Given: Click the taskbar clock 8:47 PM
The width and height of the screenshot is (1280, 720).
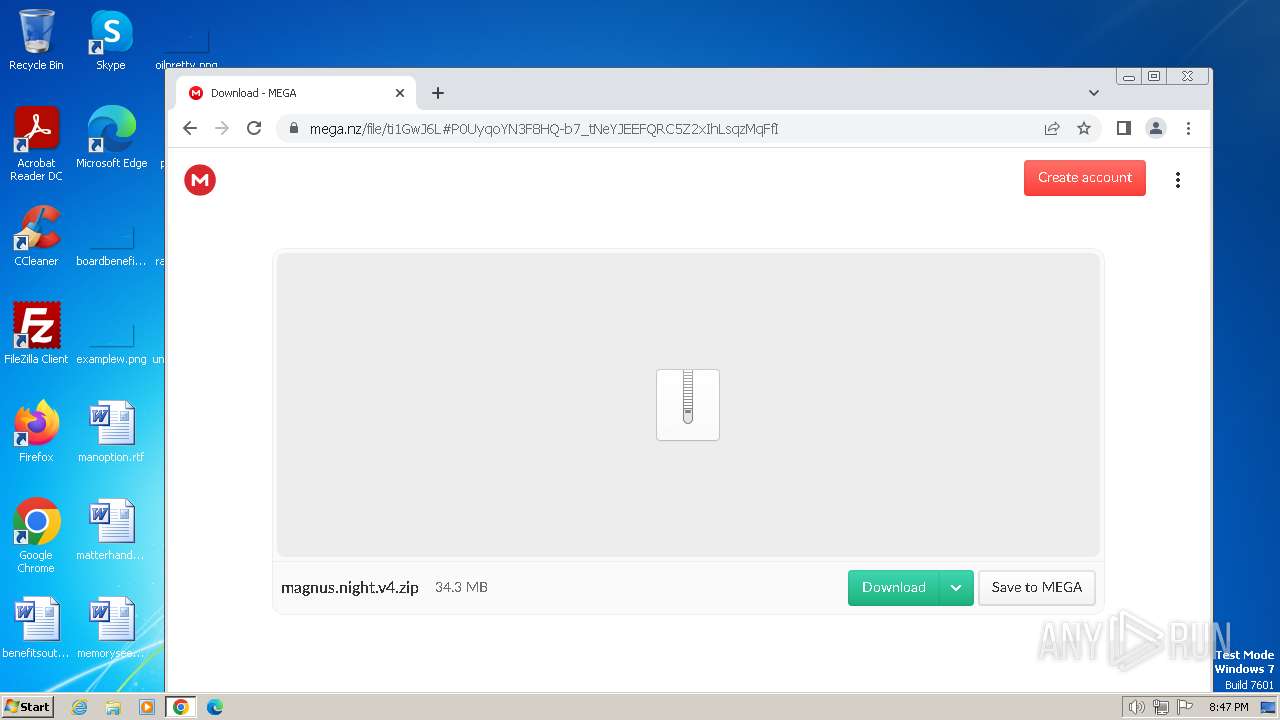Looking at the screenshot, I should point(1228,707).
